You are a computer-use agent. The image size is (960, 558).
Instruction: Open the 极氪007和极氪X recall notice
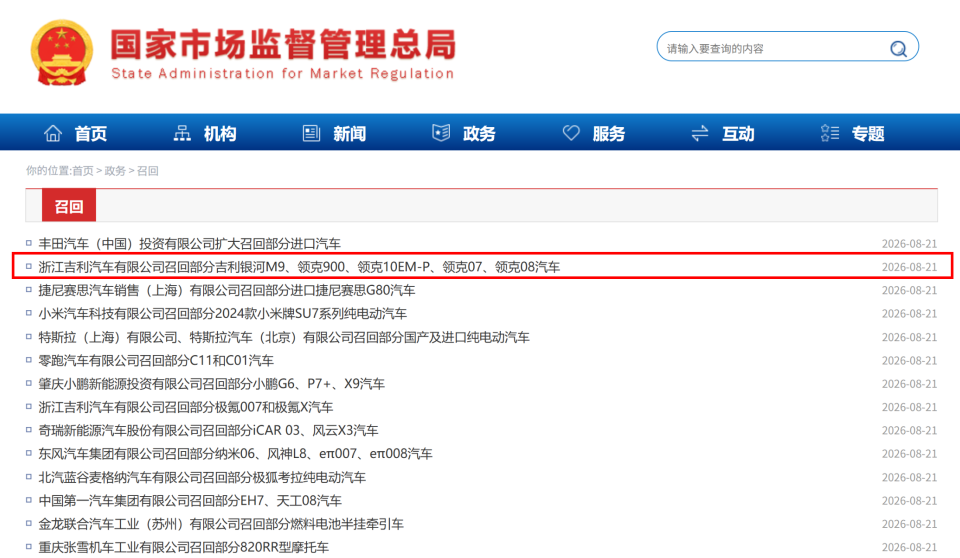tap(186, 407)
